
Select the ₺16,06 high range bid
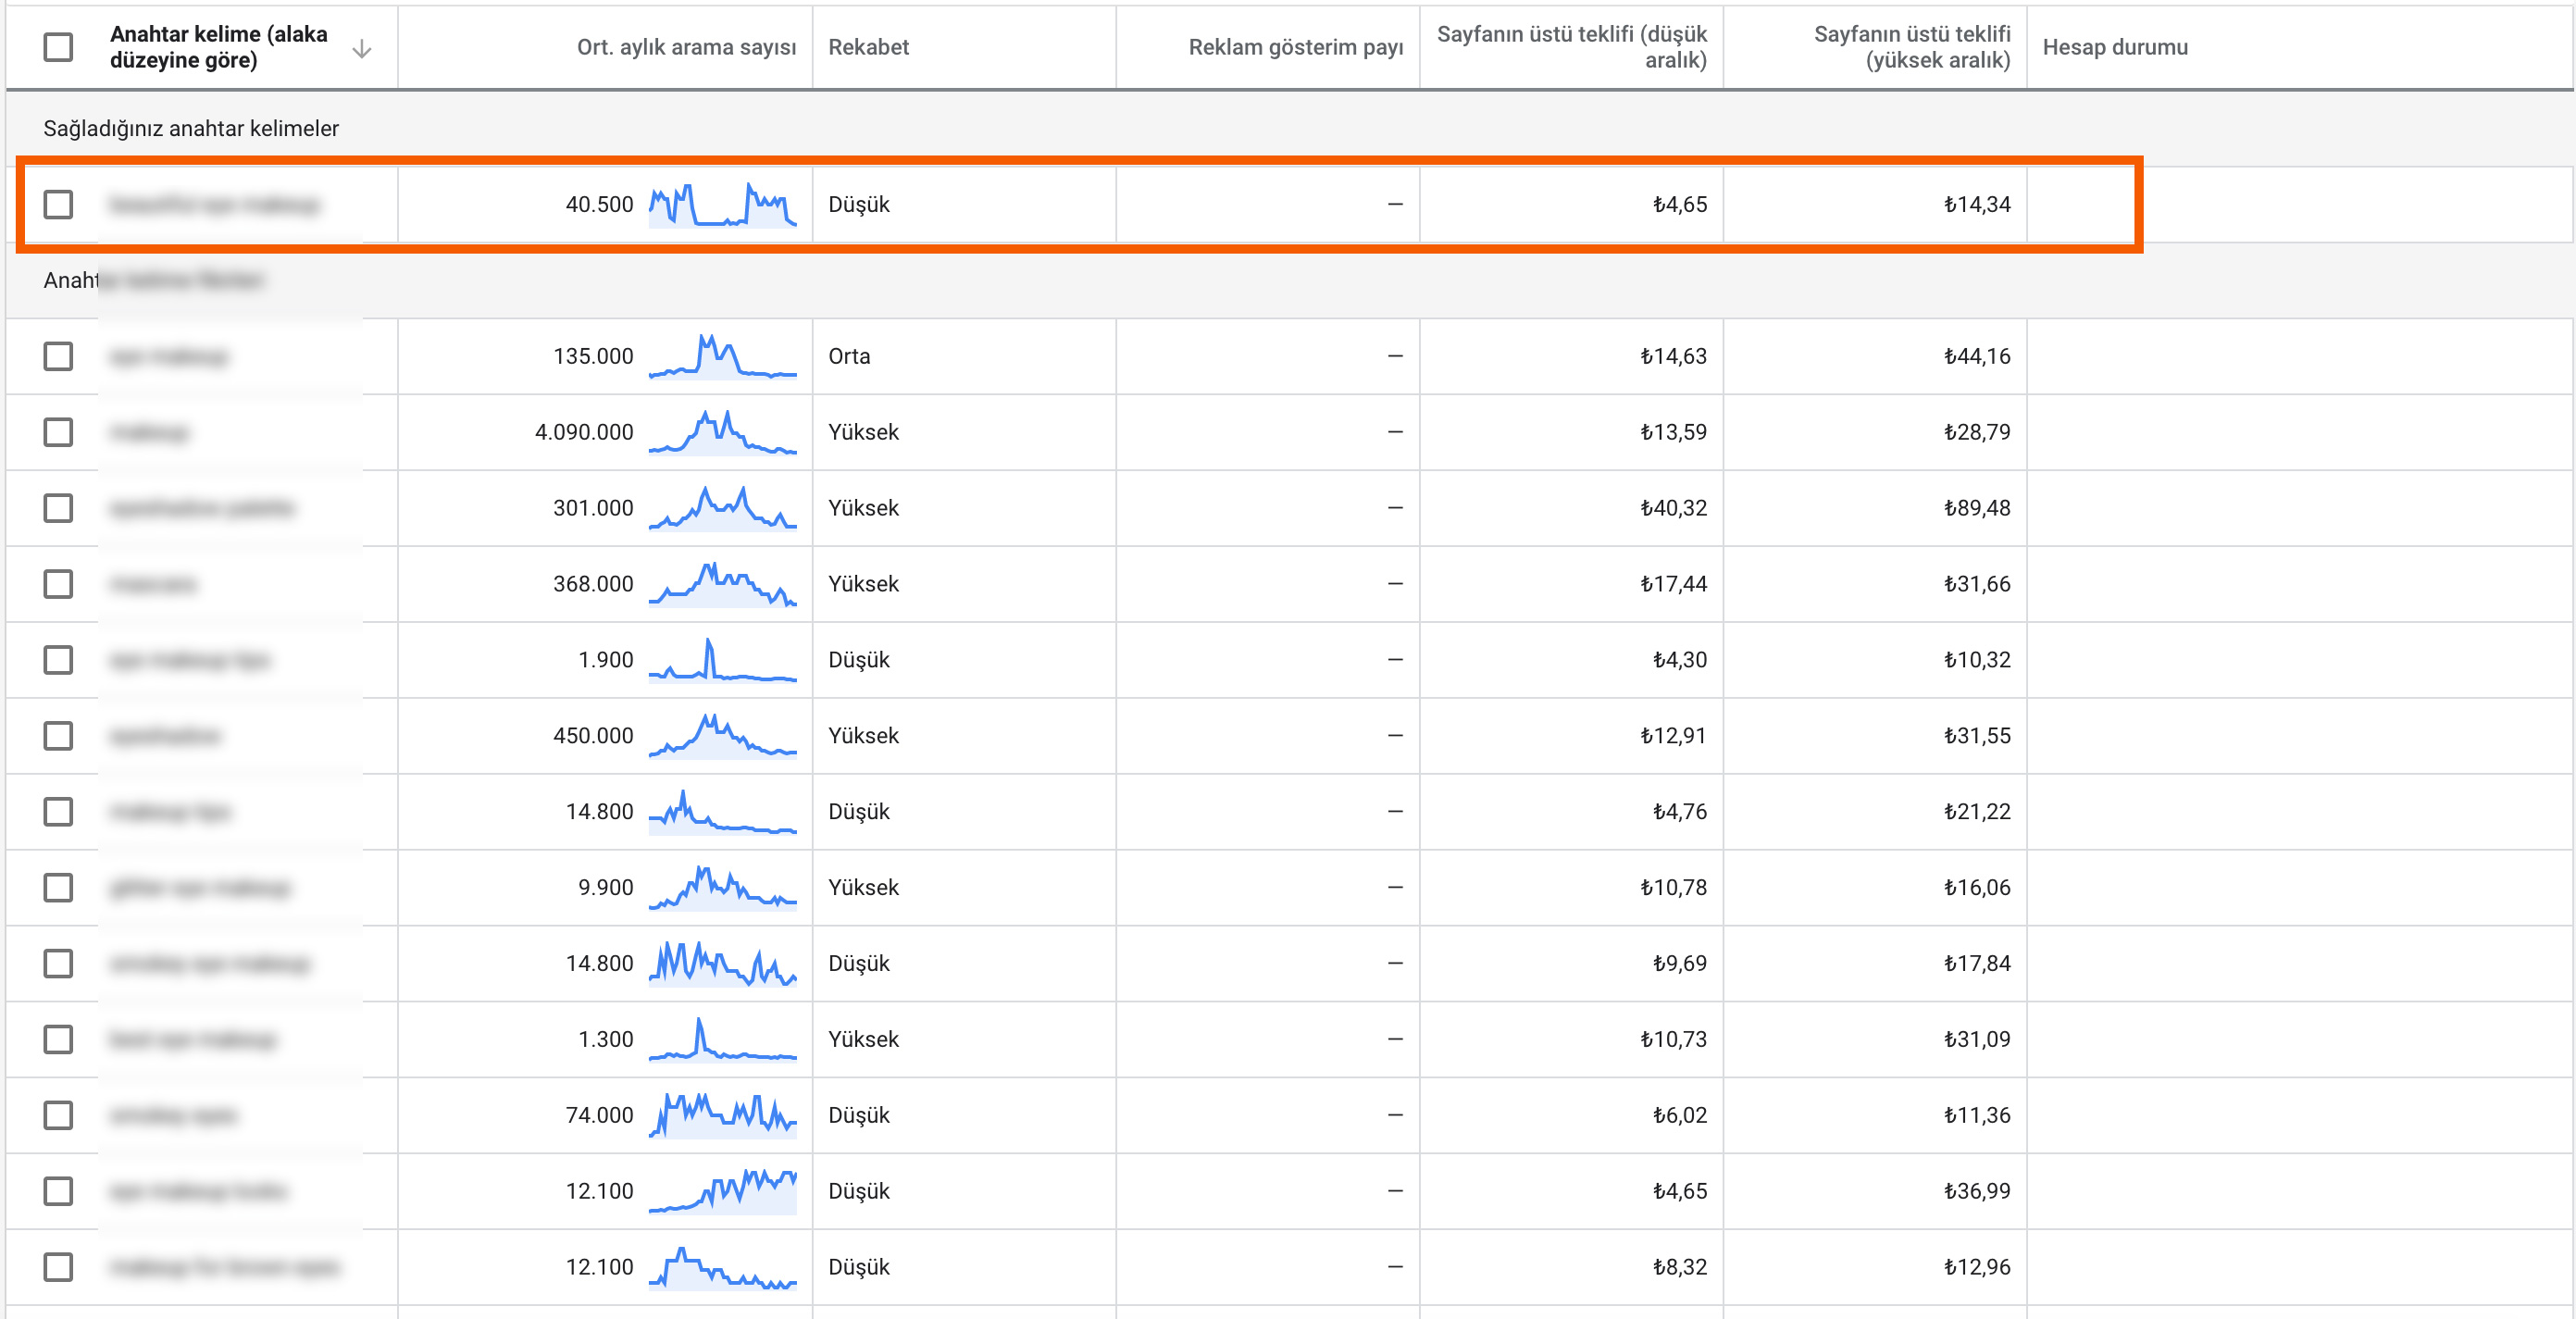[x=1977, y=888]
